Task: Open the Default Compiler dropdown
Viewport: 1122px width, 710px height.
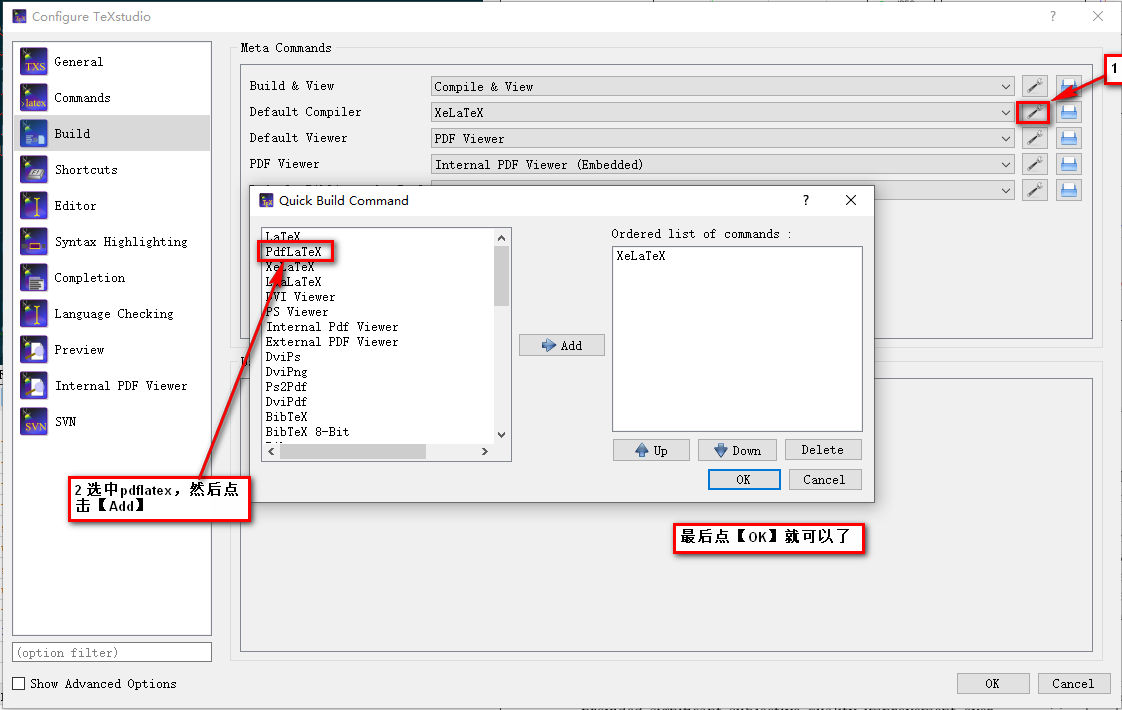Action: [1004, 112]
